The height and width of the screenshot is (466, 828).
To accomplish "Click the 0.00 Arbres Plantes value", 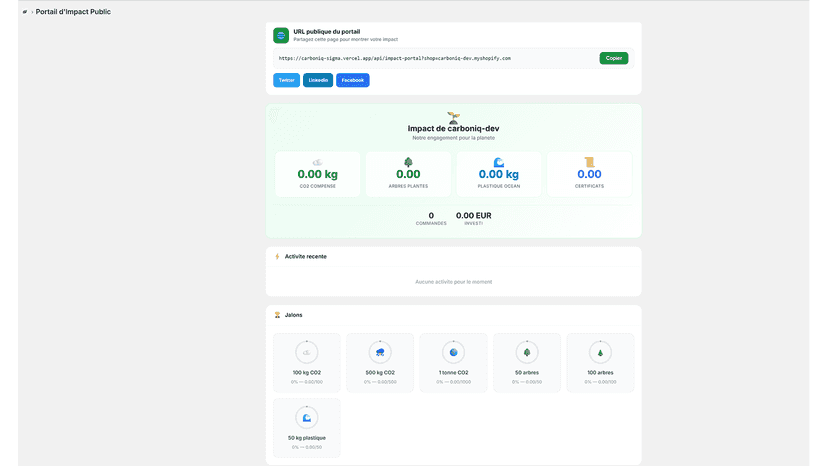I will click(408, 174).
